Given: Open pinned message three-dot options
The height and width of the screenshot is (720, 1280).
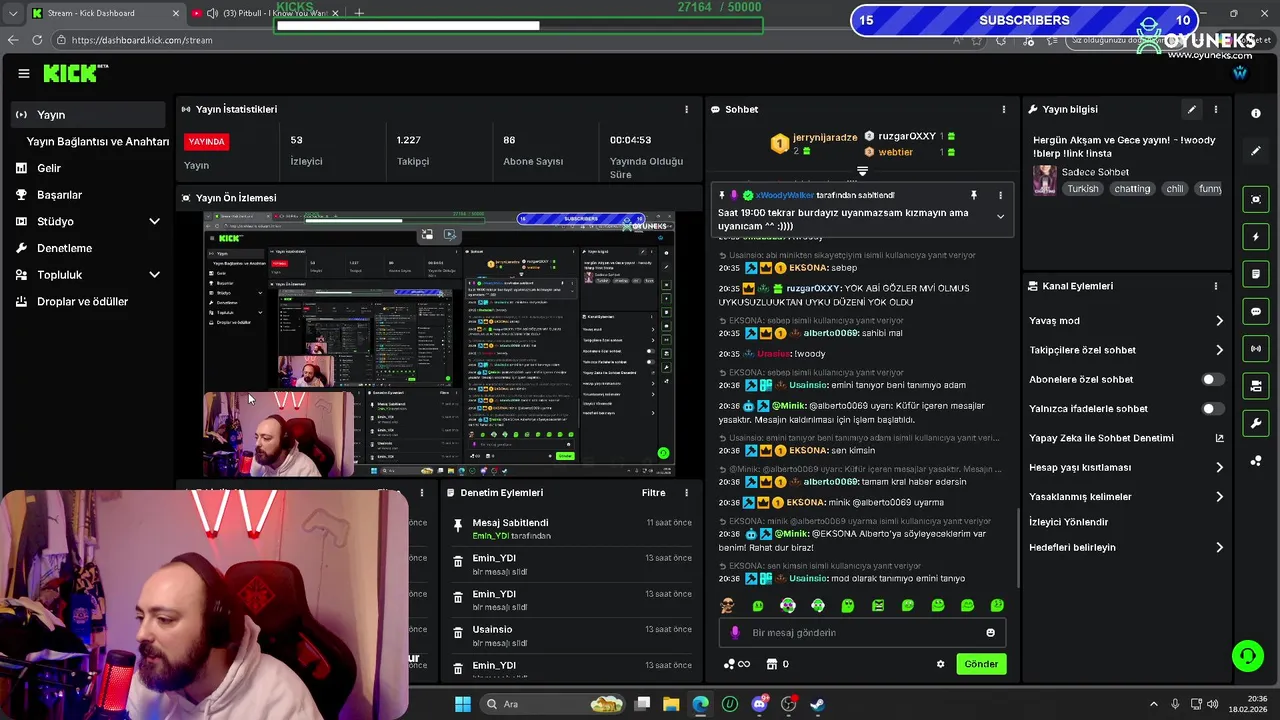Looking at the screenshot, I should coord(1000,195).
